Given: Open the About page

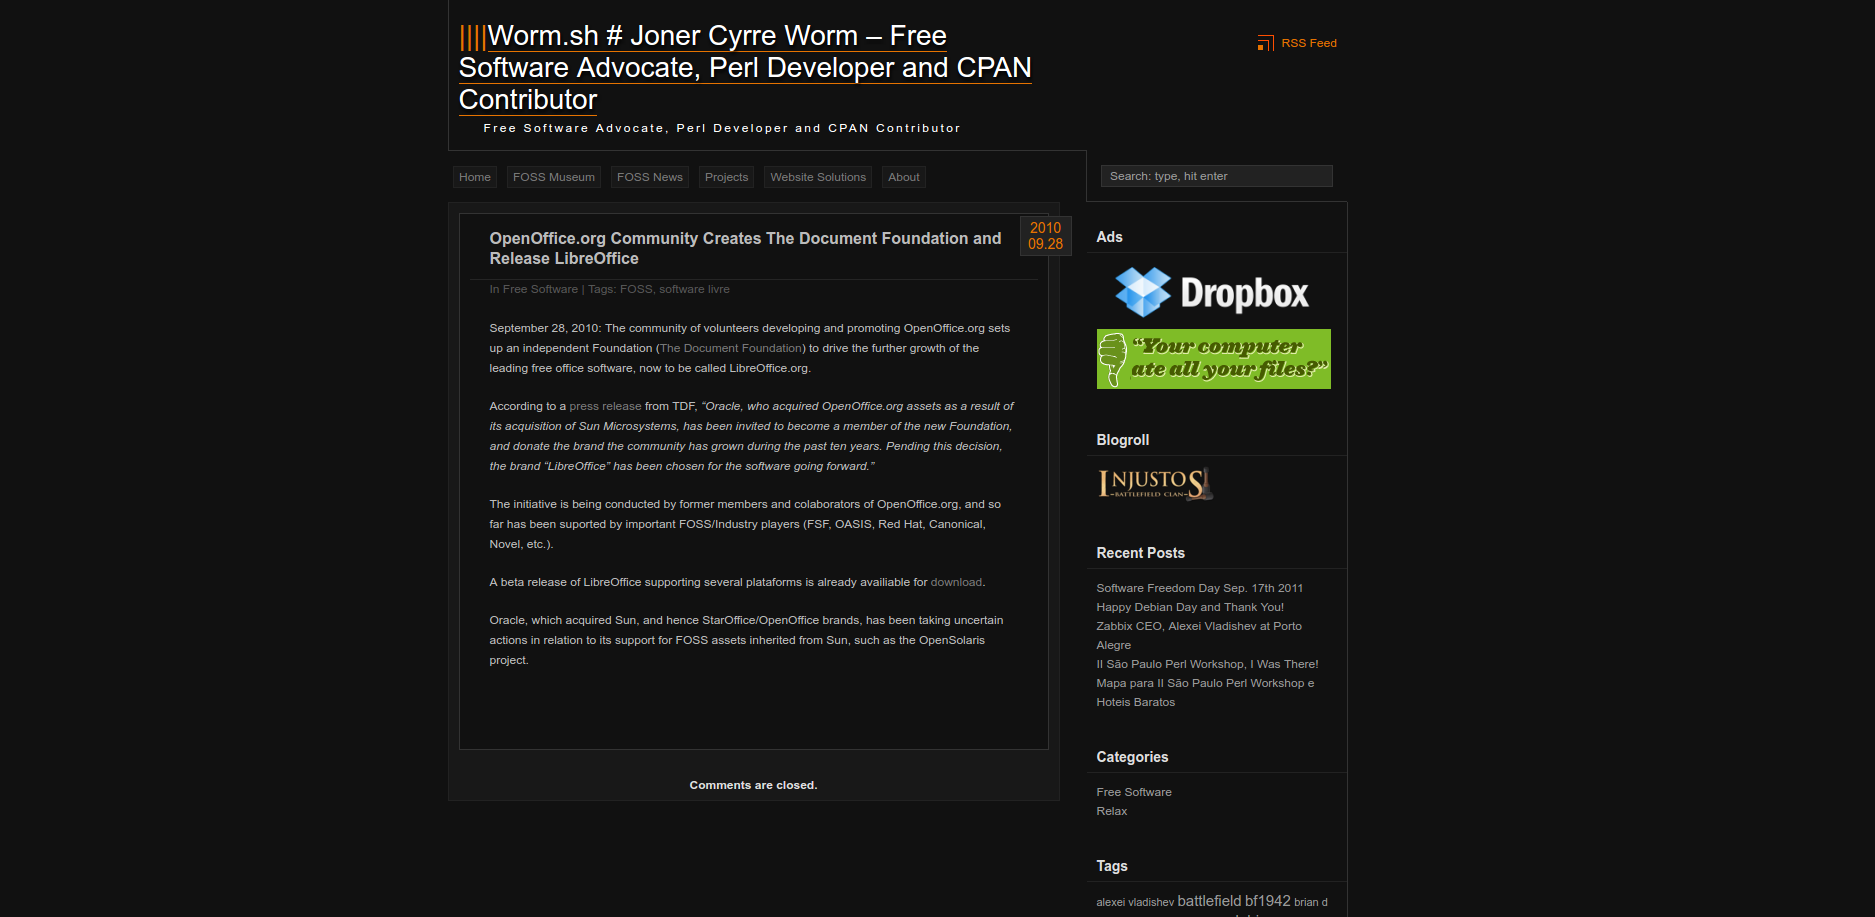Looking at the screenshot, I should (903, 177).
